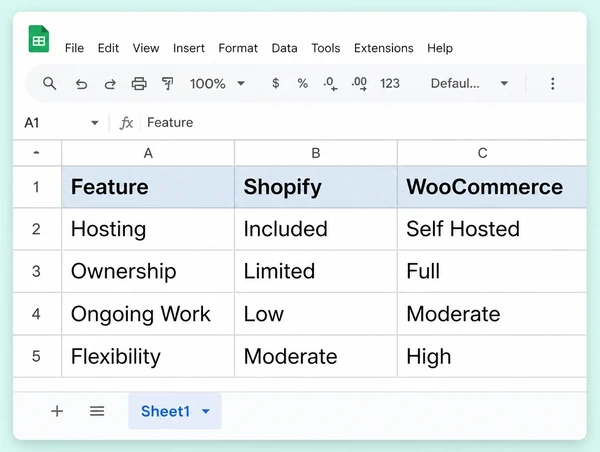Select the Limited cell

(x=316, y=271)
